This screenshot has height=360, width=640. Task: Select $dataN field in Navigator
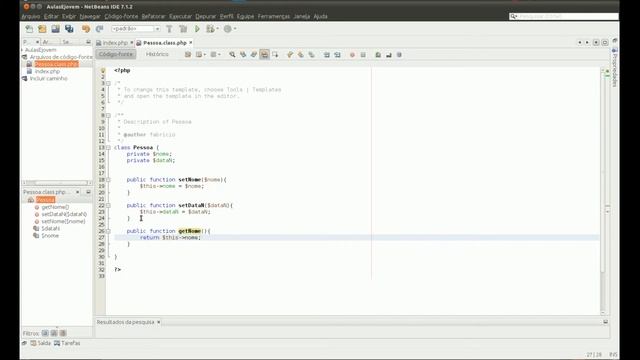click(x=51, y=229)
